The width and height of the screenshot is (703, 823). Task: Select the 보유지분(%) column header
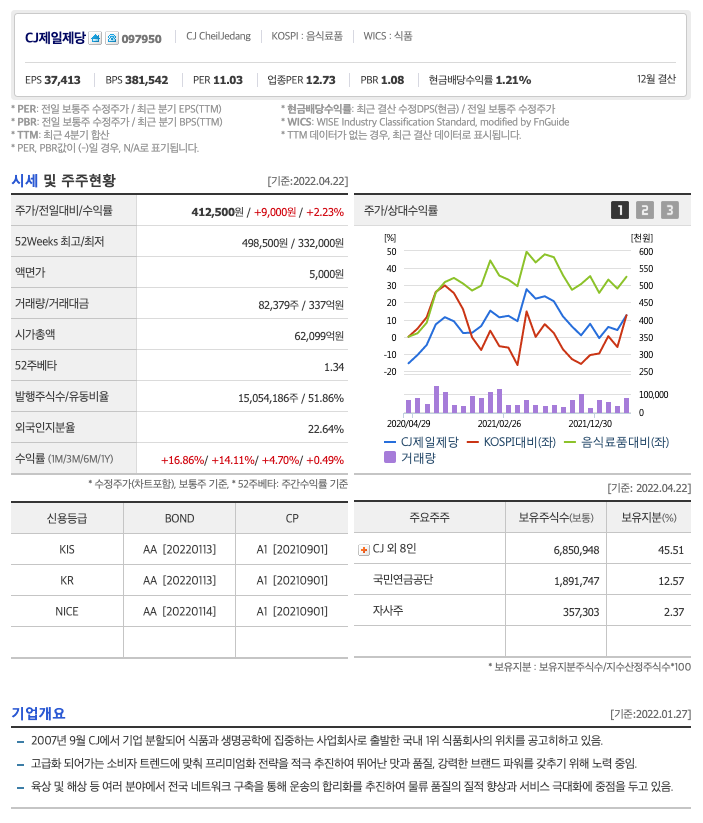(649, 518)
